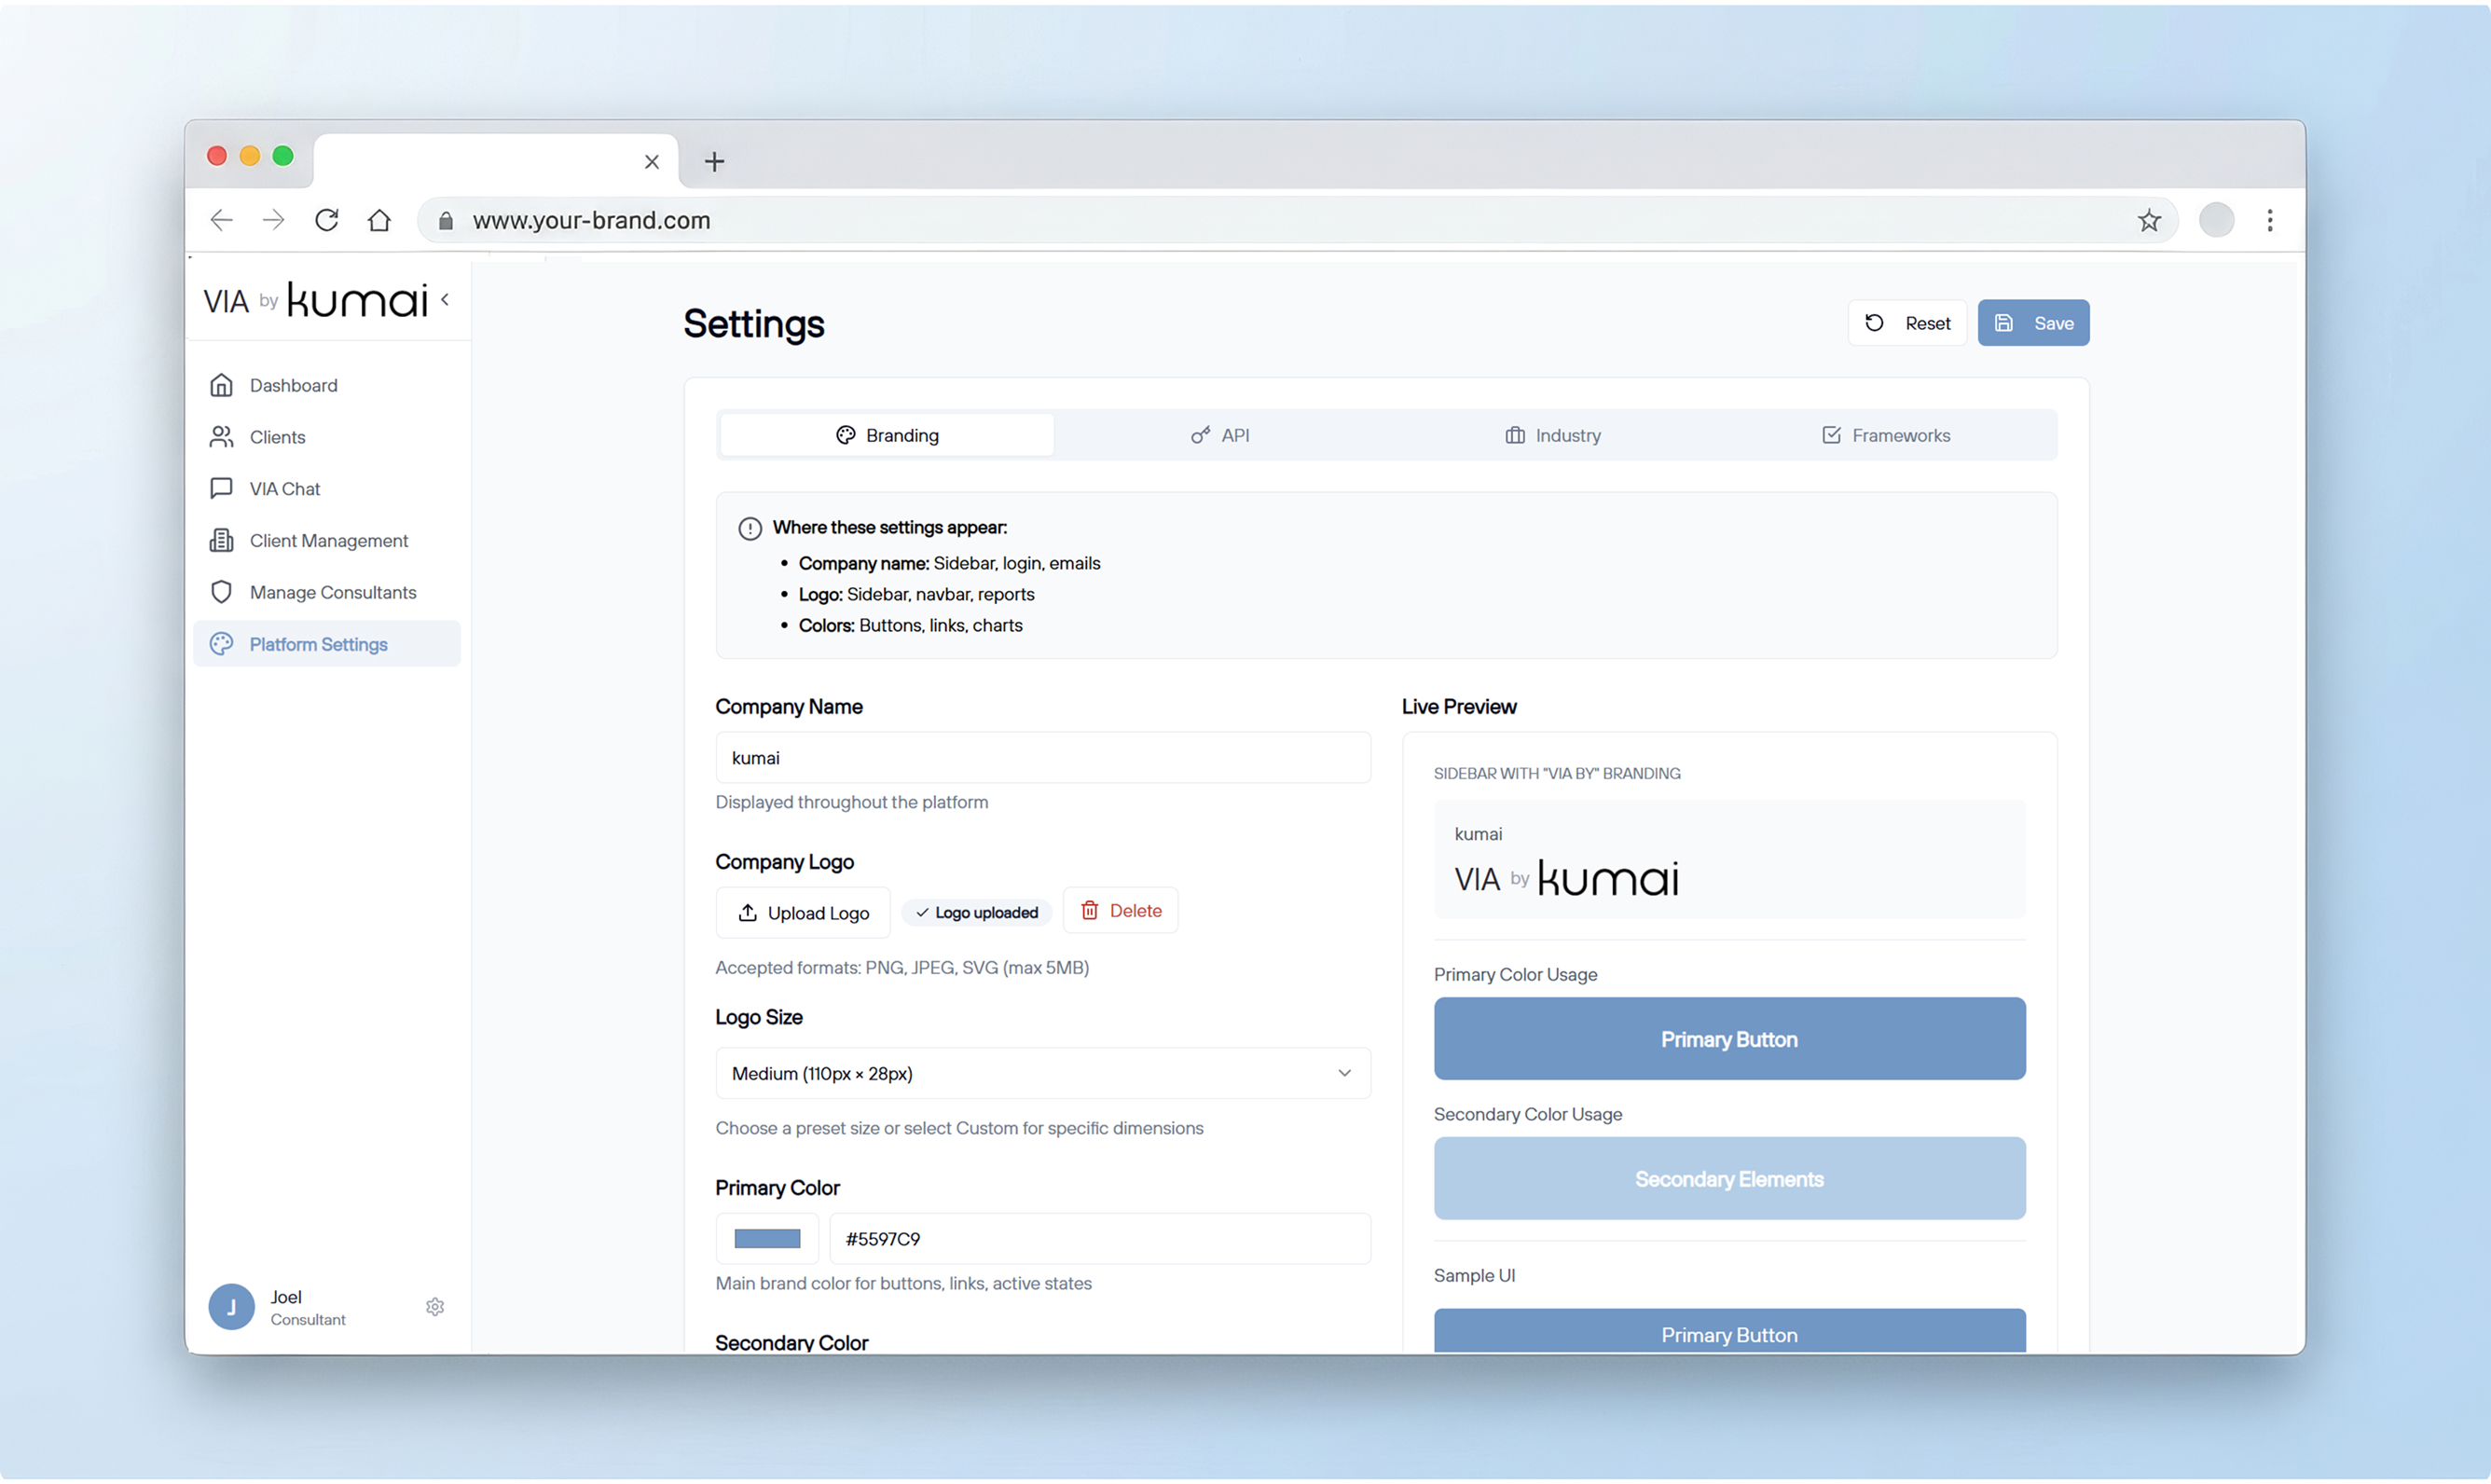Open VIA Chat speech bubble icon
Screen dimensions: 2491x1484
coord(221,488)
